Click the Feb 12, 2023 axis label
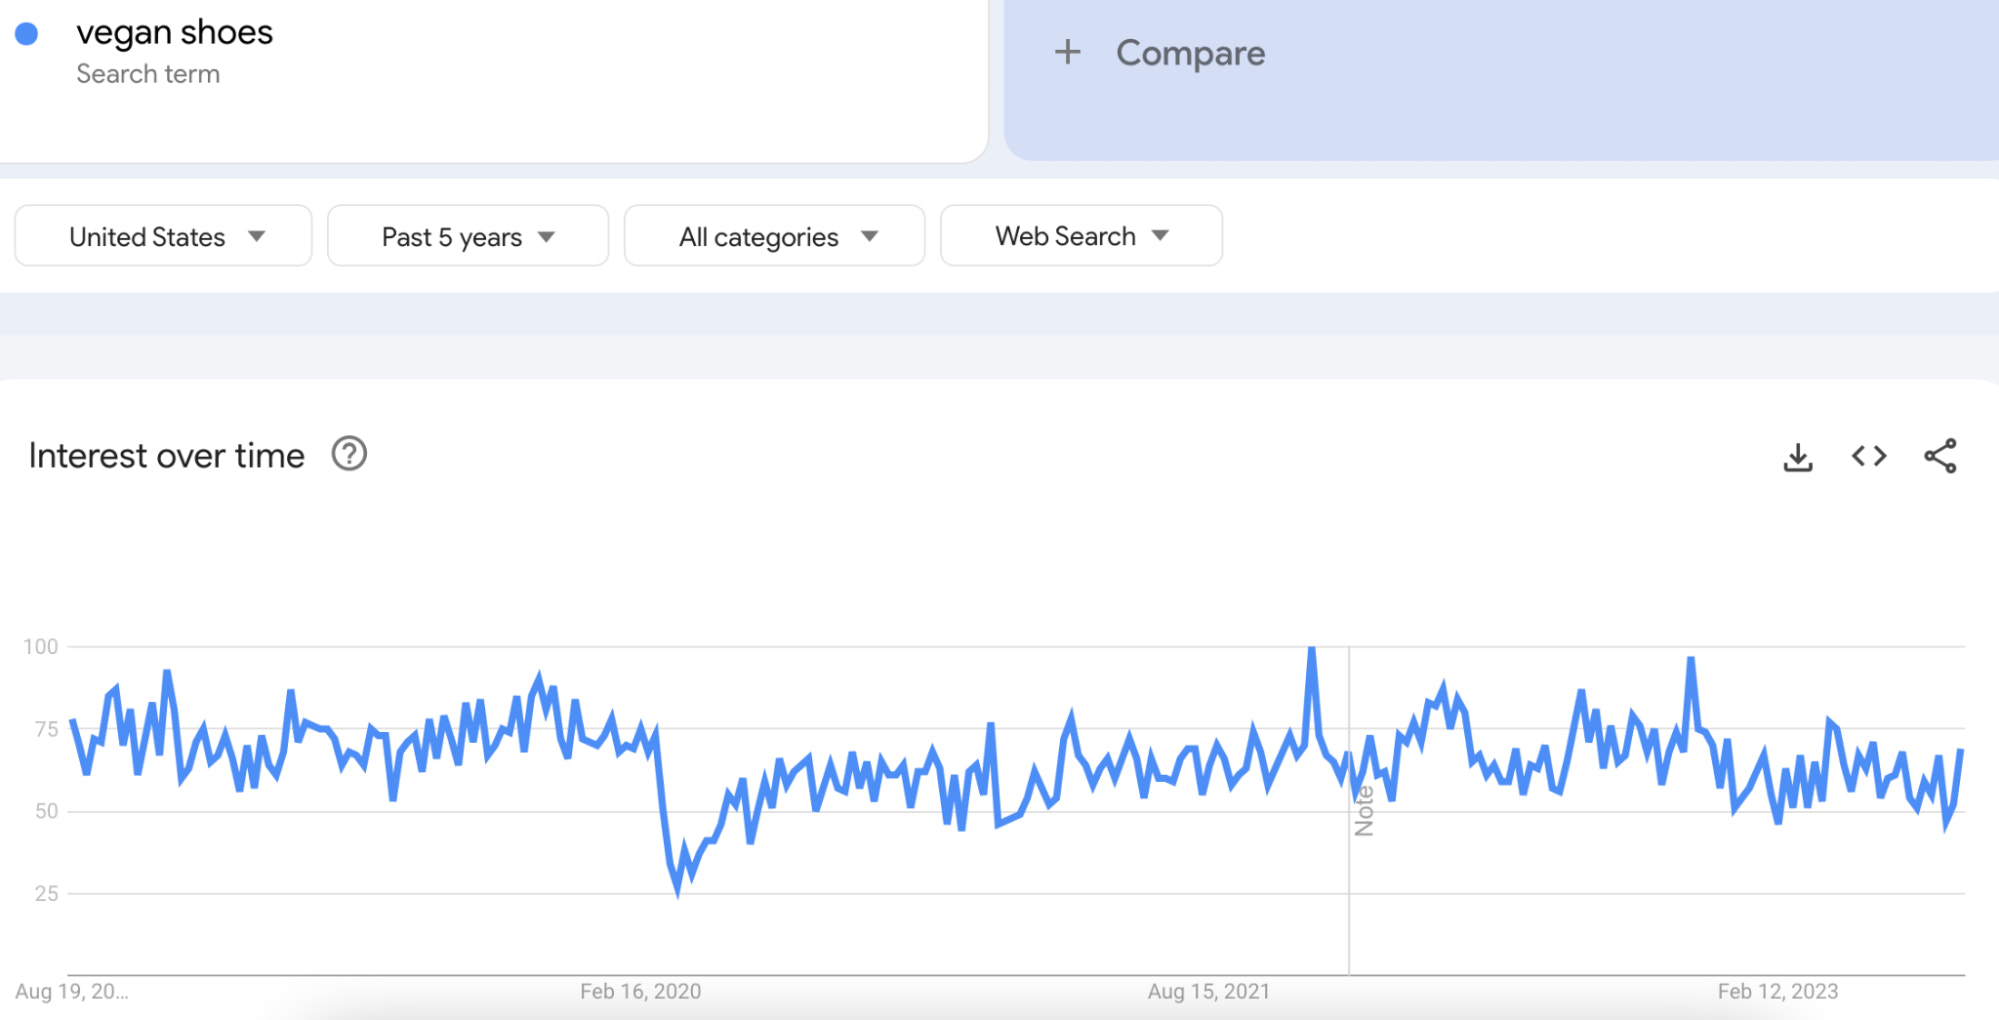Image resolution: width=1999 pixels, height=1020 pixels. 1777,991
